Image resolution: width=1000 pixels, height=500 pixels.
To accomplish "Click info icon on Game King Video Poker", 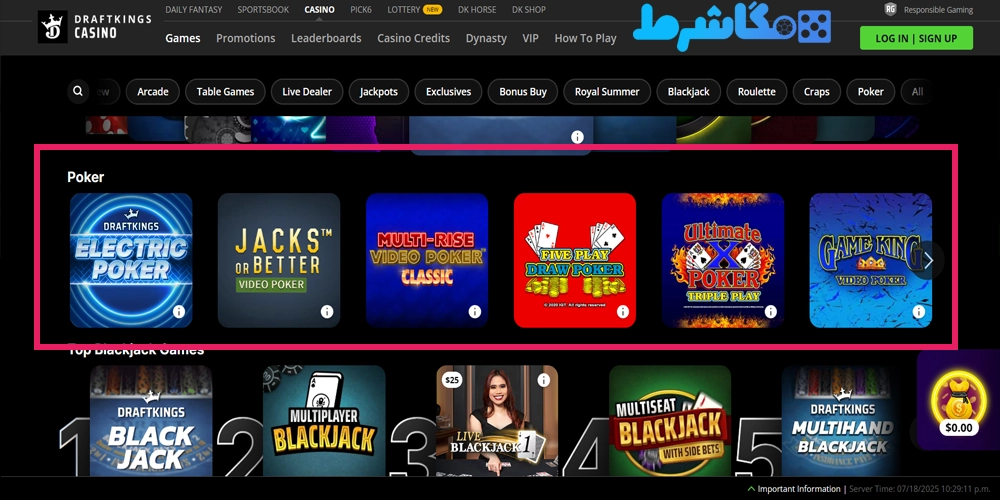I will (919, 312).
